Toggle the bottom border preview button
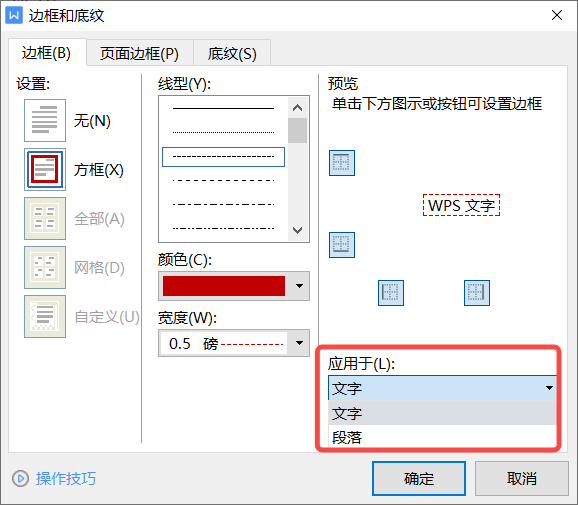Image resolution: width=578 pixels, height=505 pixels. tap(342, 245)
